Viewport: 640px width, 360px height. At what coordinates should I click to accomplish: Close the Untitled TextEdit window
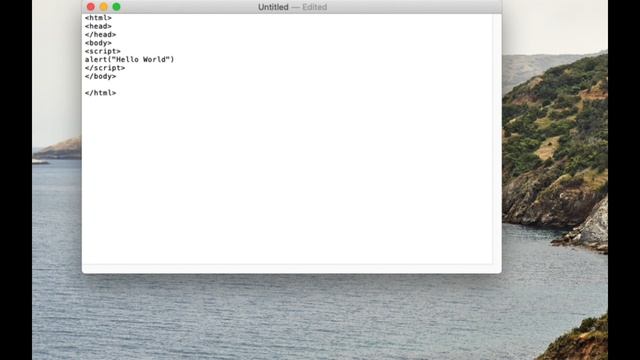point(91,7)
